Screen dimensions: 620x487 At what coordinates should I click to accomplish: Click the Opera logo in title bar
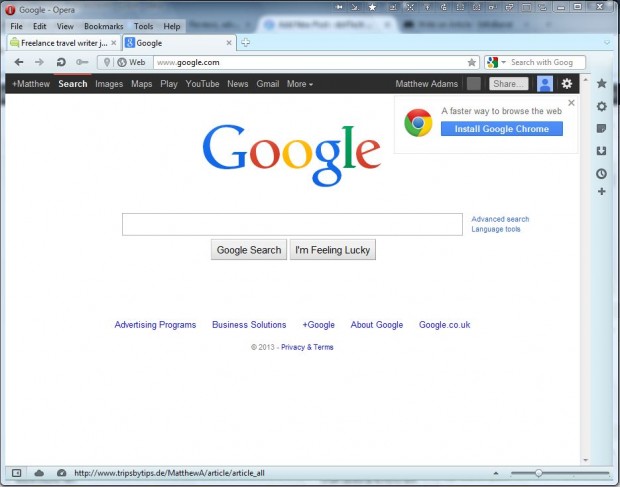pyautogui.click(x=10, y=10)
